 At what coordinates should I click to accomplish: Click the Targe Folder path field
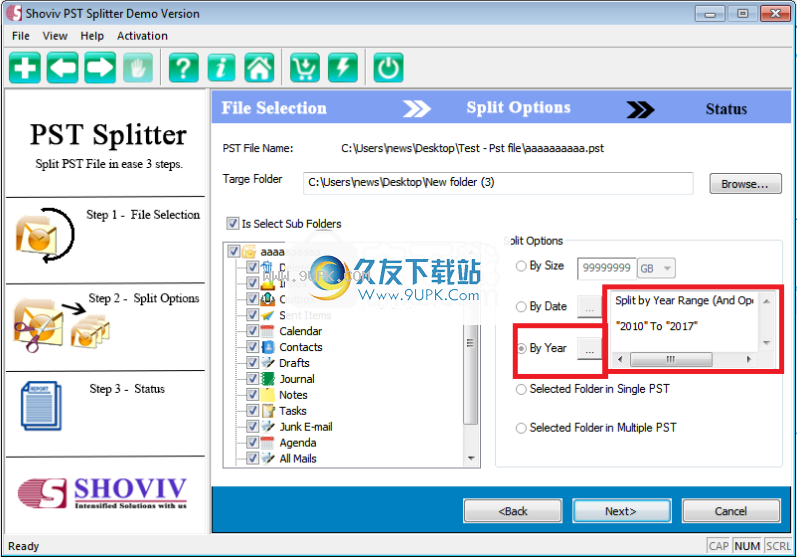tap(498, 183)
